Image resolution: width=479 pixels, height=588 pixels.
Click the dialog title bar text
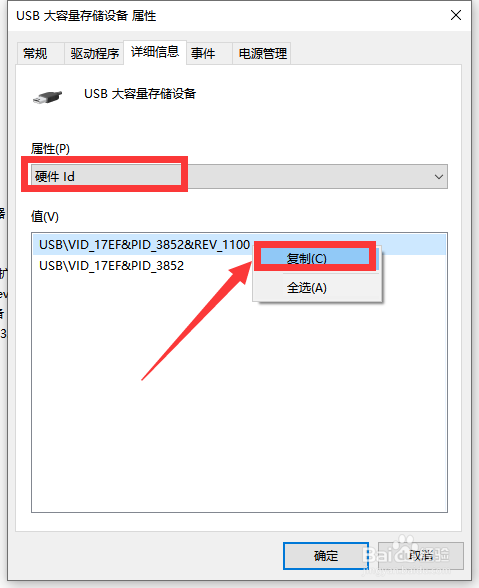(x=86, y=16)
